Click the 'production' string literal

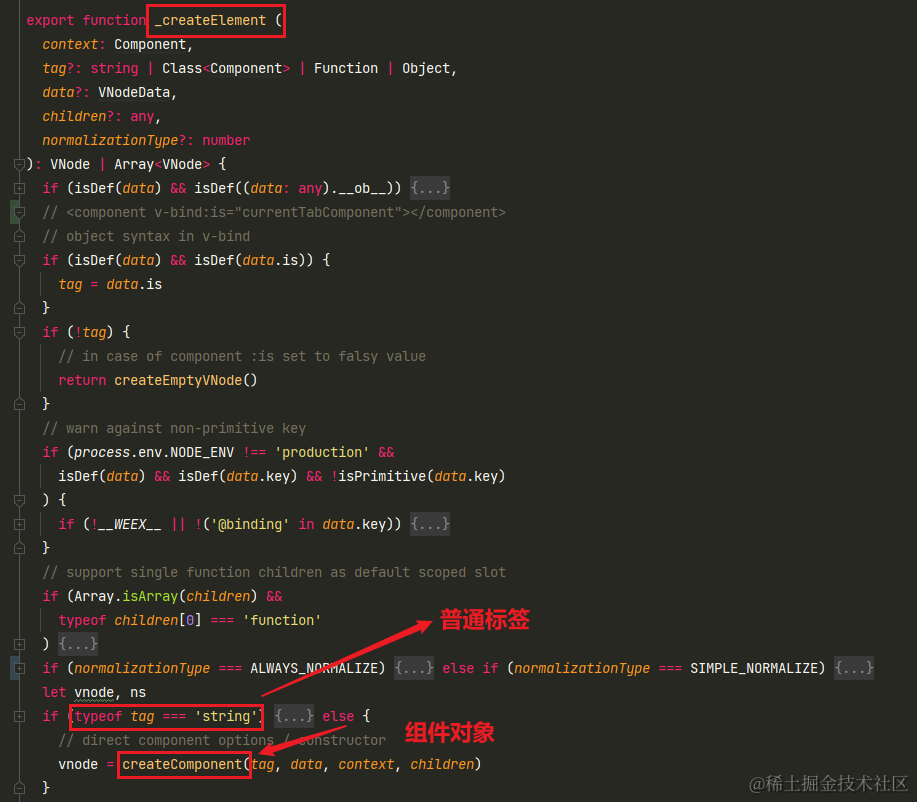point(322,452)
